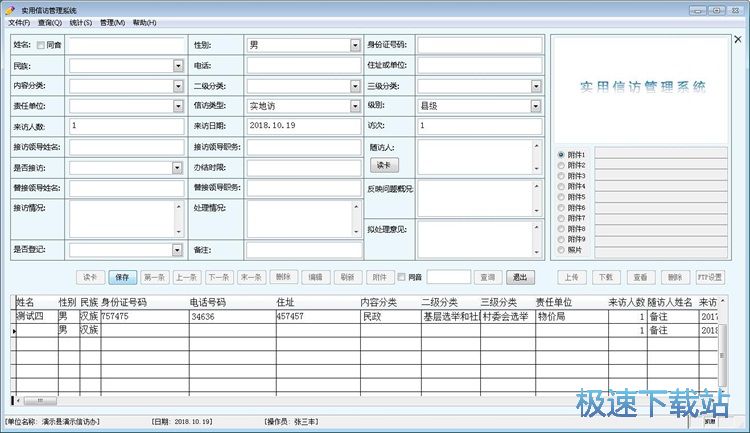
Task: Select the 附件6 radio button
Action: pyautogui.click(x=561, y=208)
